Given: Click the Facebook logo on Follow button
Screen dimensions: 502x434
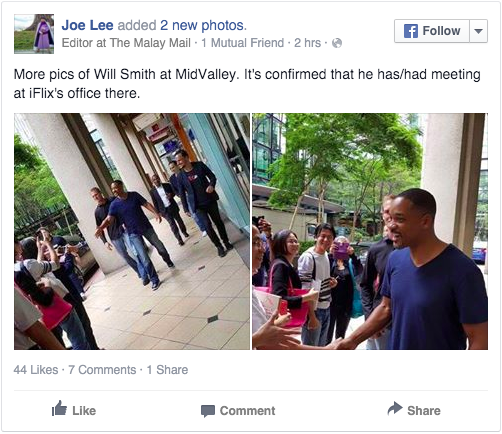Looking at the screenshot, I should pyautogui.click(x=411, y=31).
